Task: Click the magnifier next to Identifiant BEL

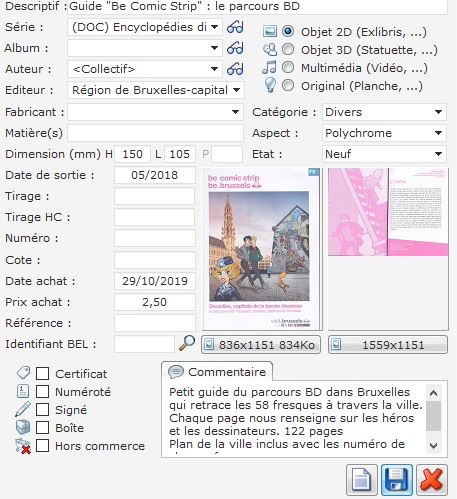Action: tap(187, 343)
